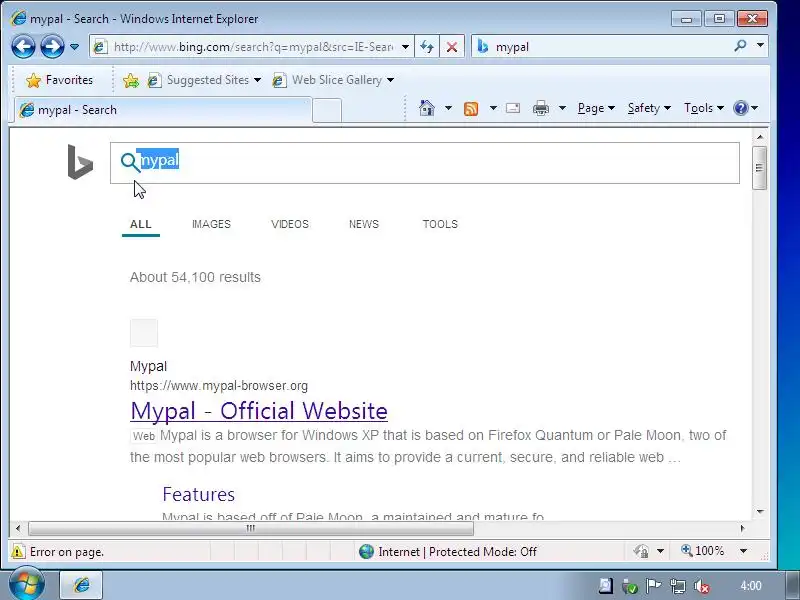Viewport: 800px width, 600px height.
Task: Click the Bing page search input
Action: tap(424, 163)
